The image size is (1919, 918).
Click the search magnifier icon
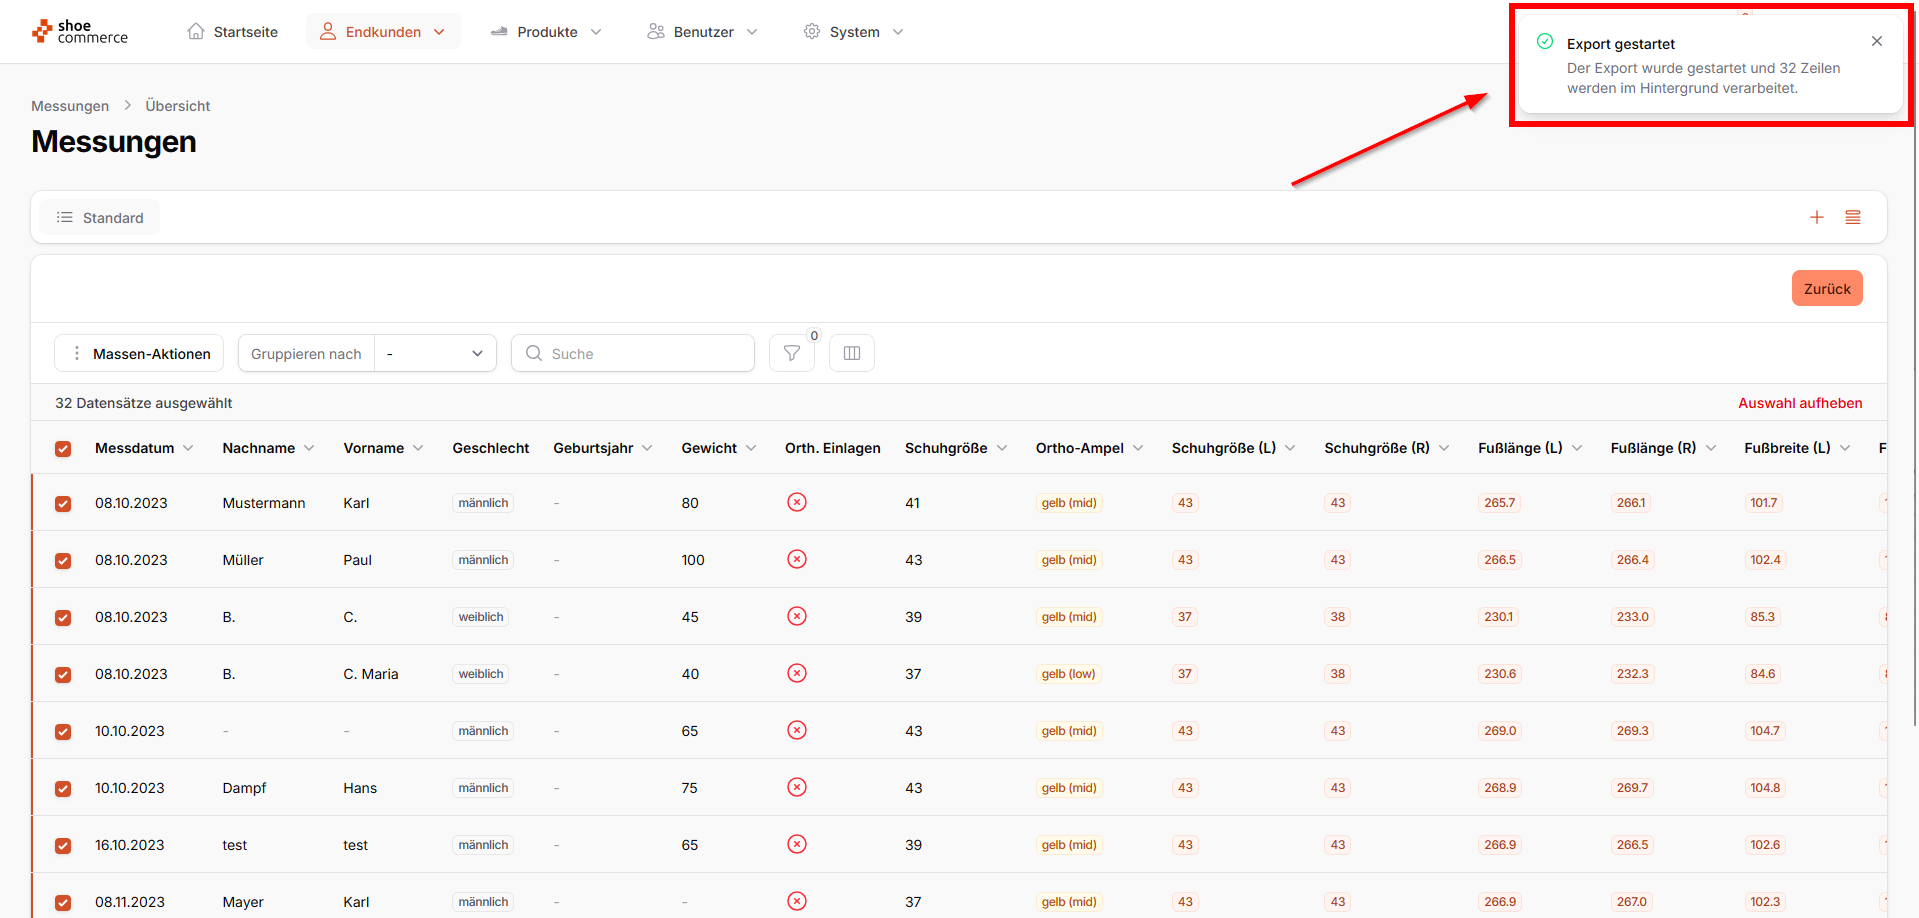[534, 353]
